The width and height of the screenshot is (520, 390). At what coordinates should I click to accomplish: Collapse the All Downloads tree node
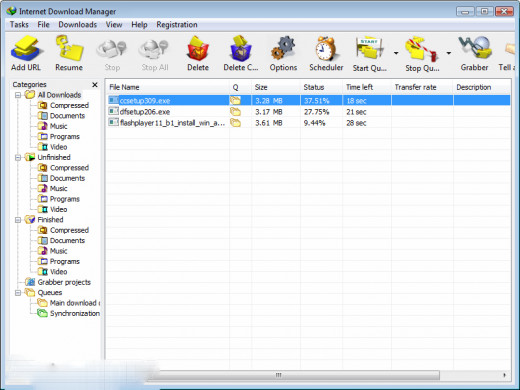(18, 95)
